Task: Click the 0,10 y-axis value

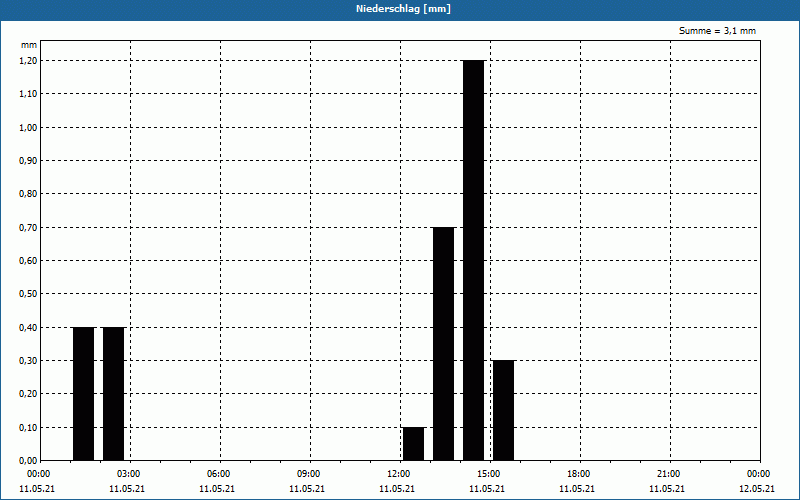Action: point(28,428)
